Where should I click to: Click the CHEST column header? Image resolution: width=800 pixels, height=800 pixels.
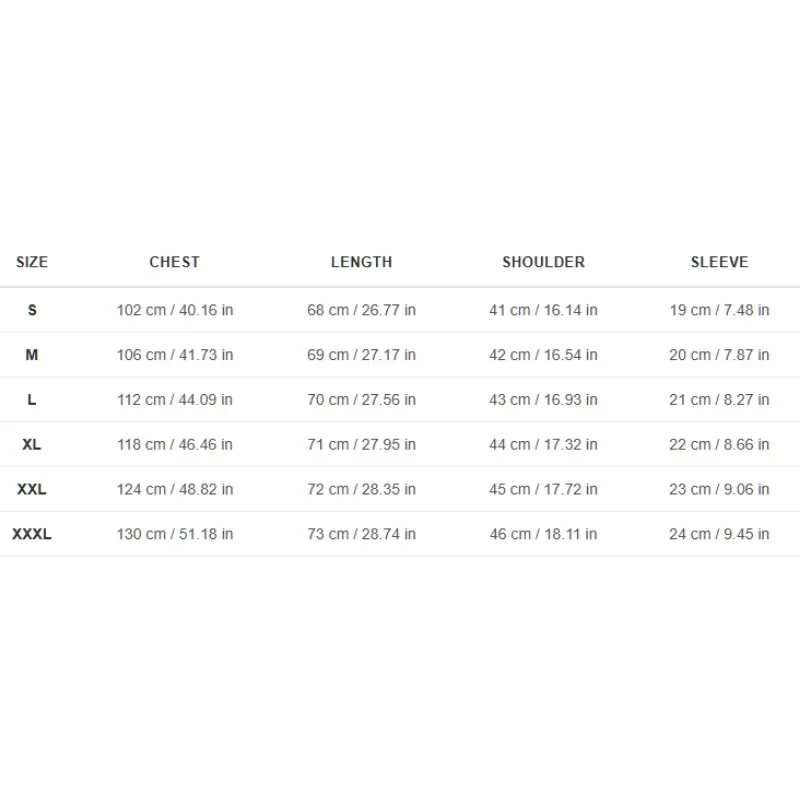click(x=174, y=262)
